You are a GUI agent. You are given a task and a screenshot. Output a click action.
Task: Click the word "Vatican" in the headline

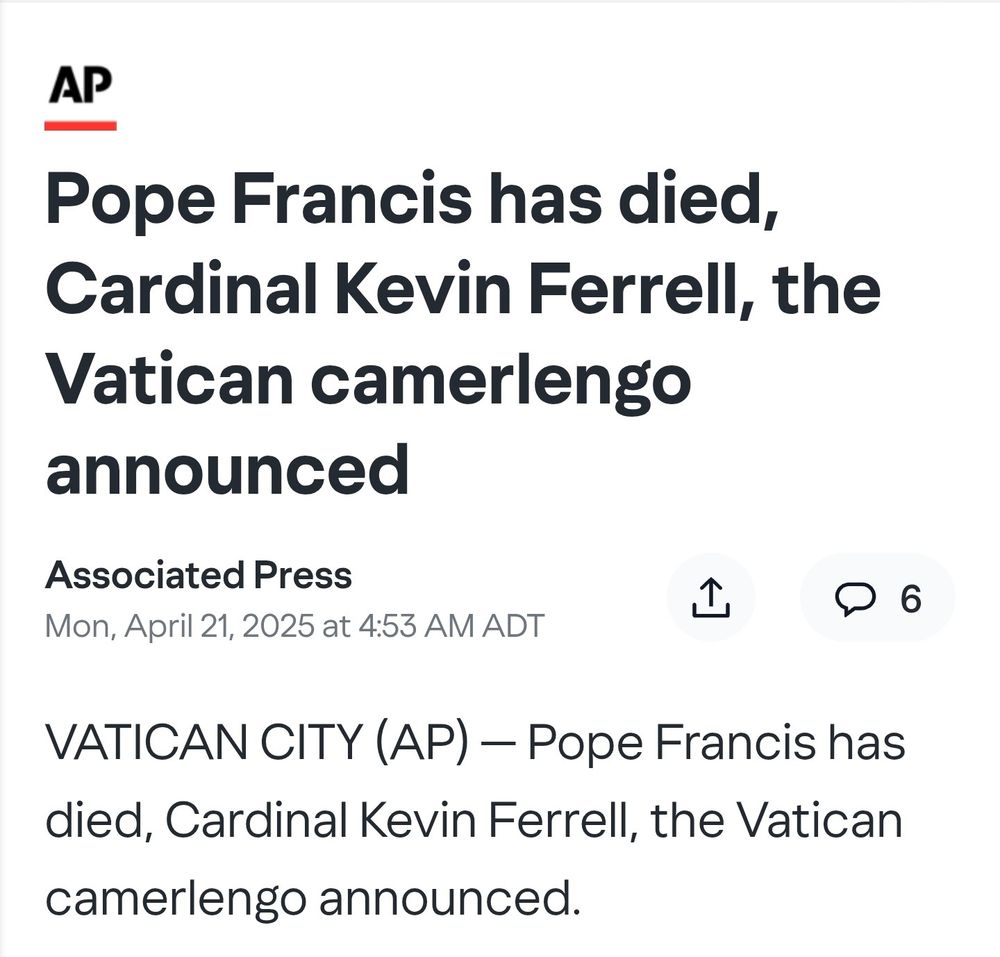(170, 380)
